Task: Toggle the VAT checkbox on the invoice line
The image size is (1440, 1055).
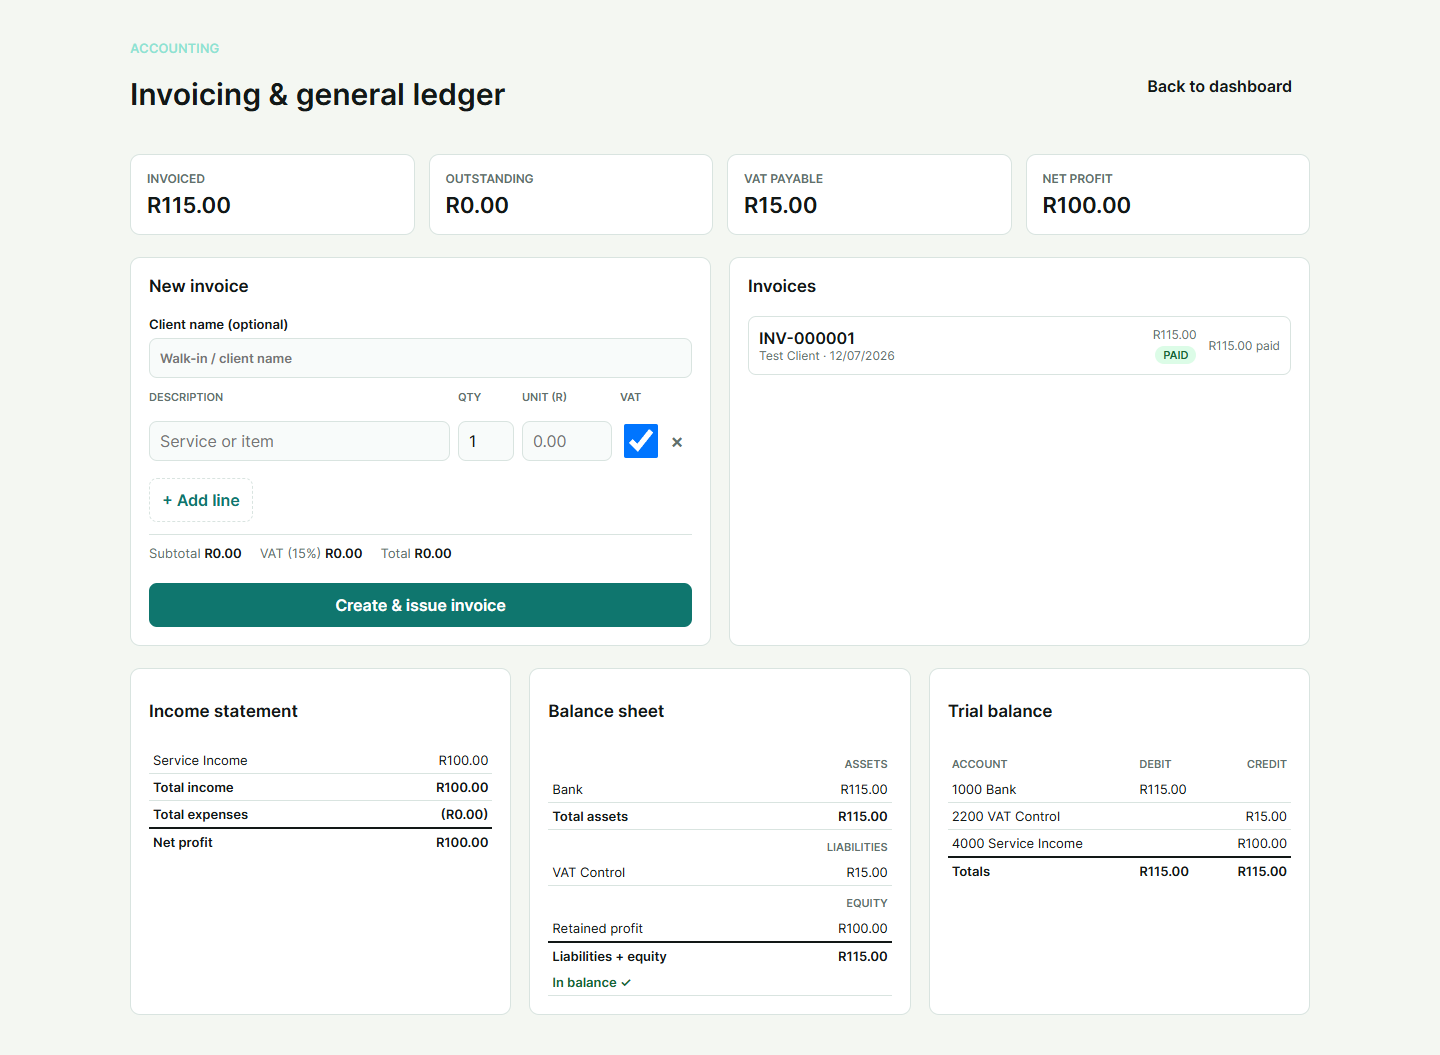Action: [641, 441]
